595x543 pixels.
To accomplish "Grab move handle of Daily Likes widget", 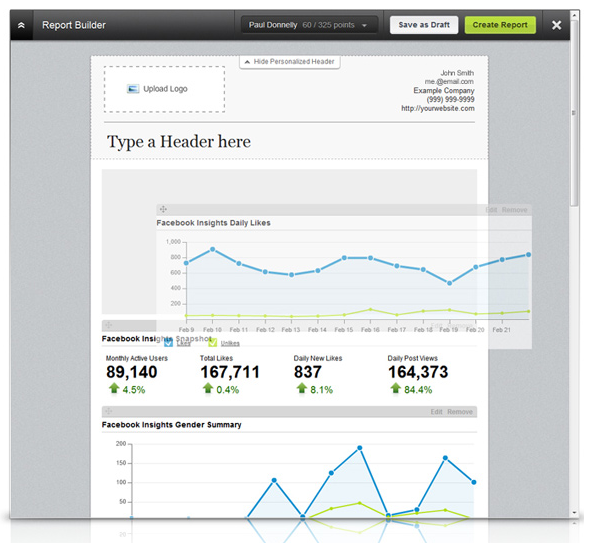I will [163, 209].
